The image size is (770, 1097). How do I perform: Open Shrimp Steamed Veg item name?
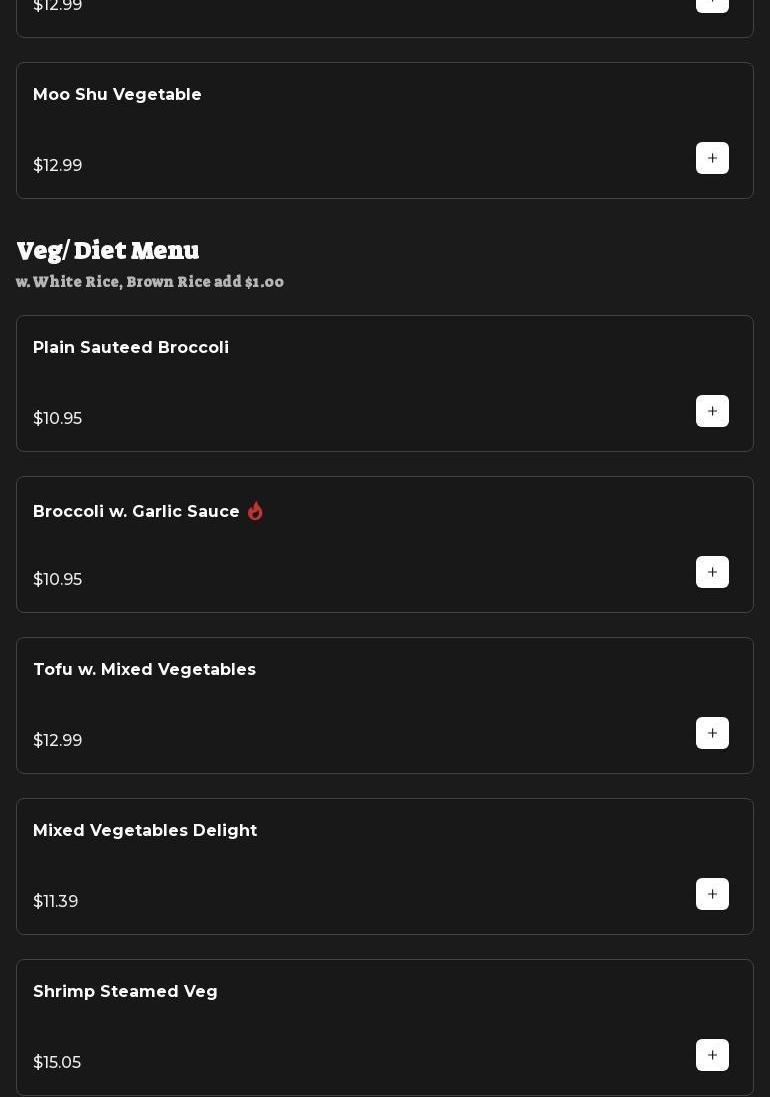tap(125, 991)
